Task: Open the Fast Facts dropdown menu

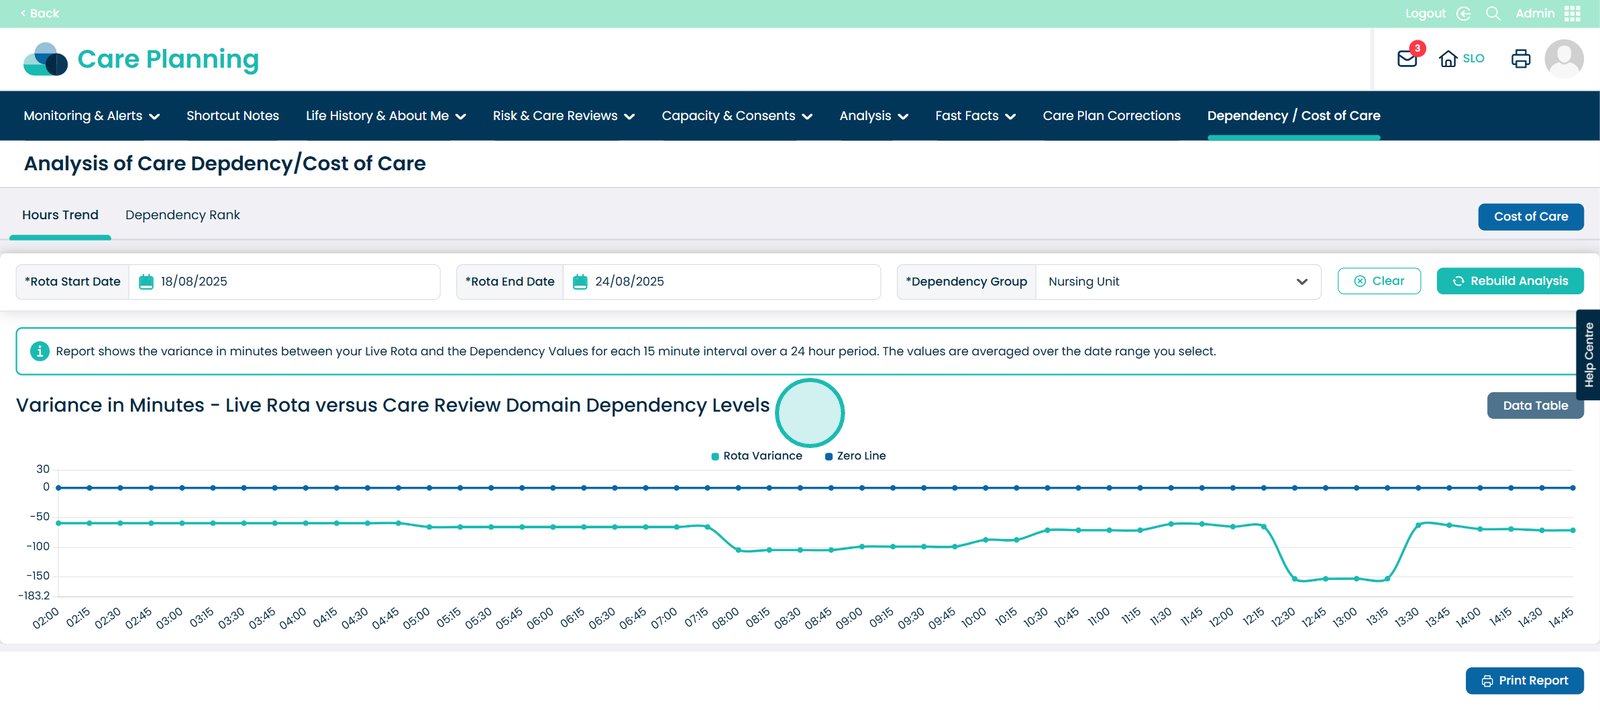Action: 975,116
